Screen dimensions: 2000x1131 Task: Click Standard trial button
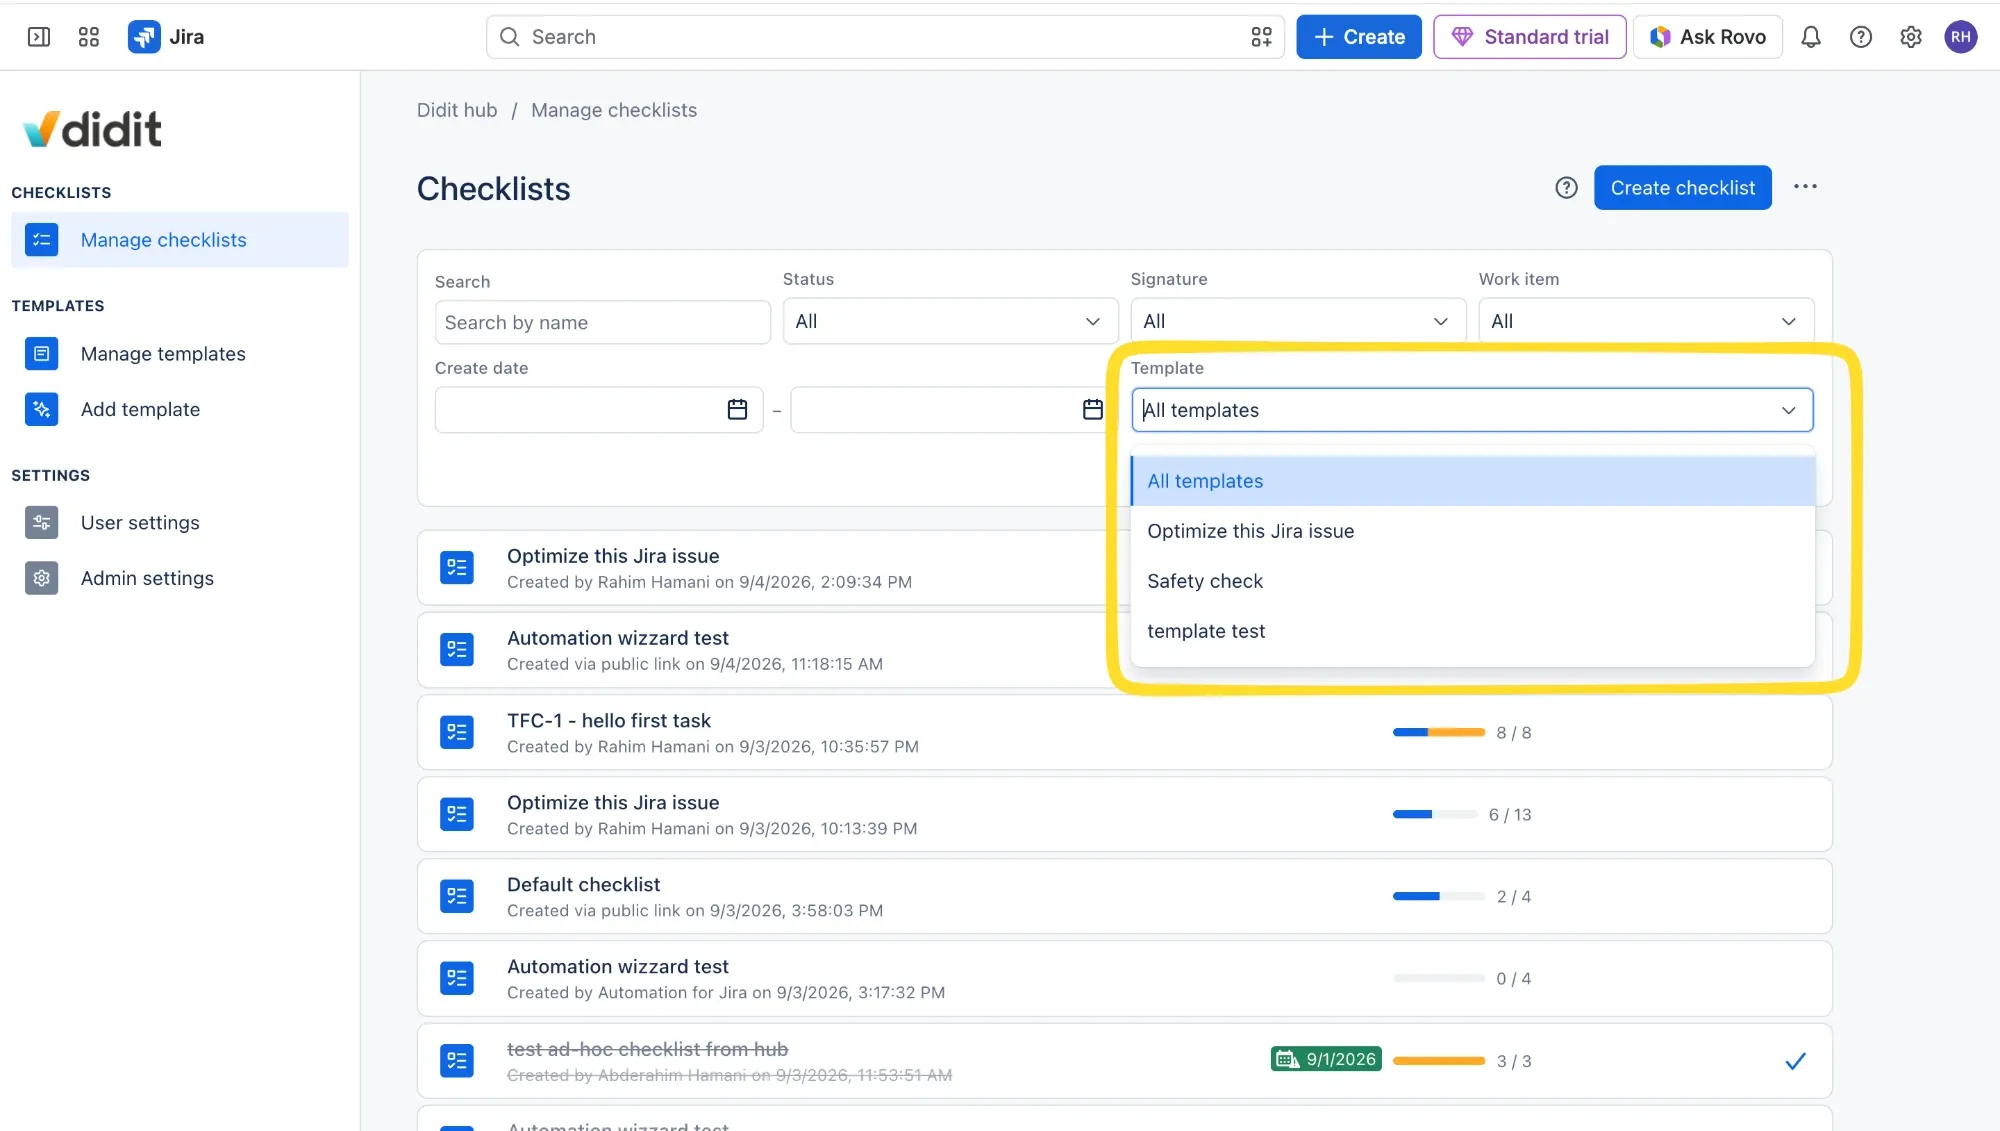click(1530, 37)
